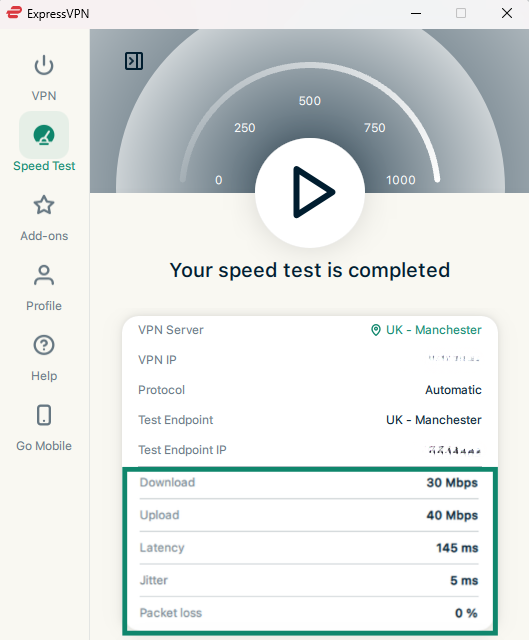
Task: Open the Help question mark section
Action: point(44,358)
